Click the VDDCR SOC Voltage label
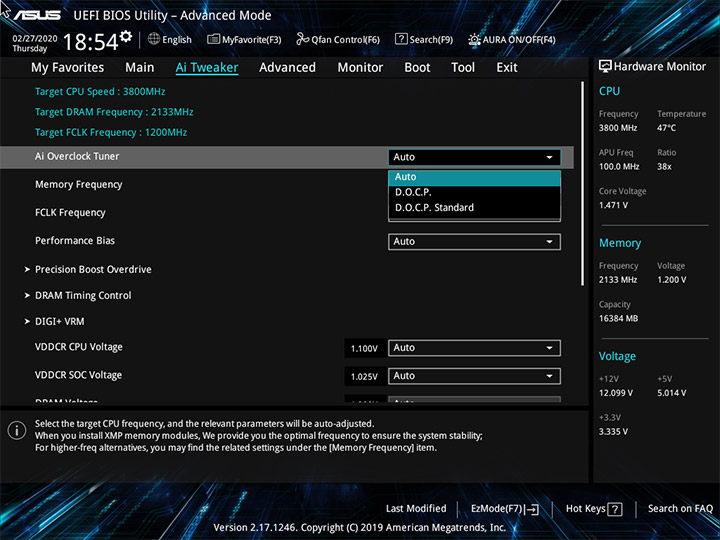The height and width of the screenshot is (540, 720). tap(79, 375)
